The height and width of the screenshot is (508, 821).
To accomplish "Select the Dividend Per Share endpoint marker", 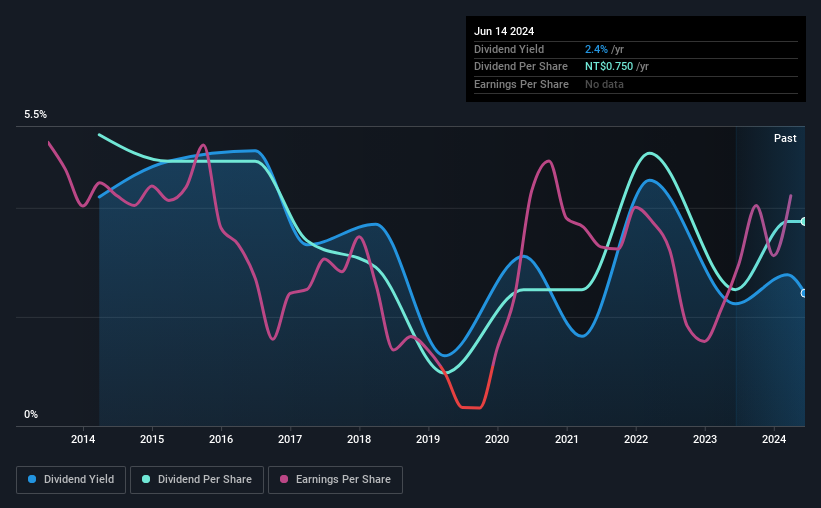I will pyautogui.click(x=804, y=222).
